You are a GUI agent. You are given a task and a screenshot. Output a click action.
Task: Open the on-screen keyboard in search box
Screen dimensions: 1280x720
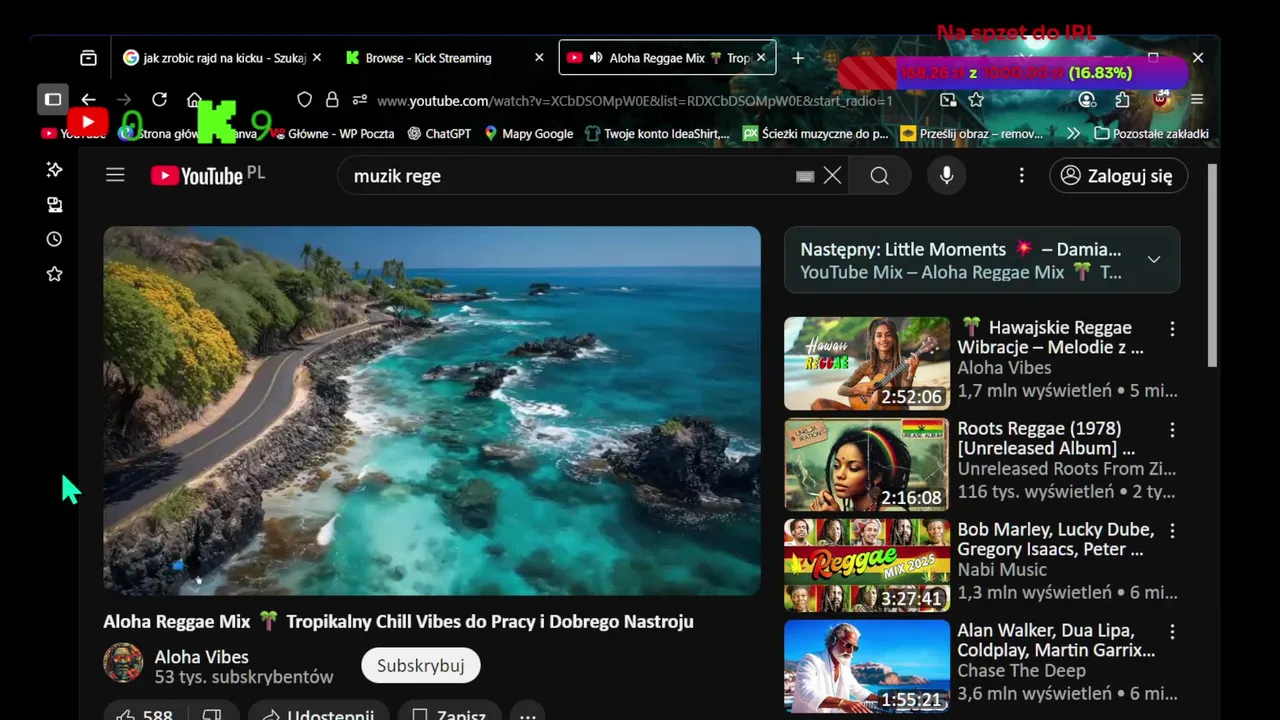tap(805, 176)
